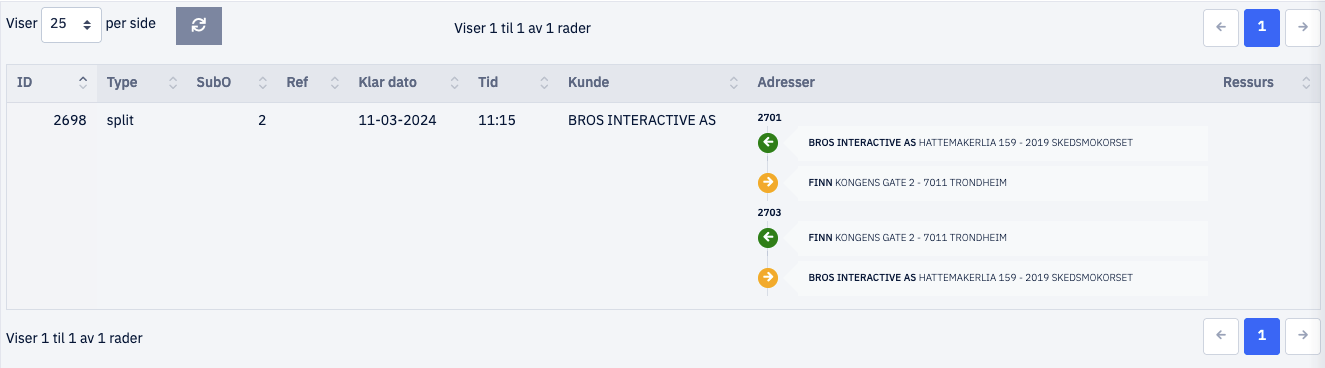
Task: Go to next page at bottom
Action: pyautogui.click(x=1303, y=337)
